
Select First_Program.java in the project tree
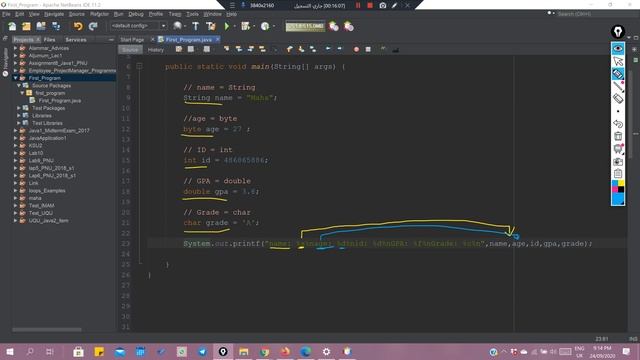pos(60,100)
